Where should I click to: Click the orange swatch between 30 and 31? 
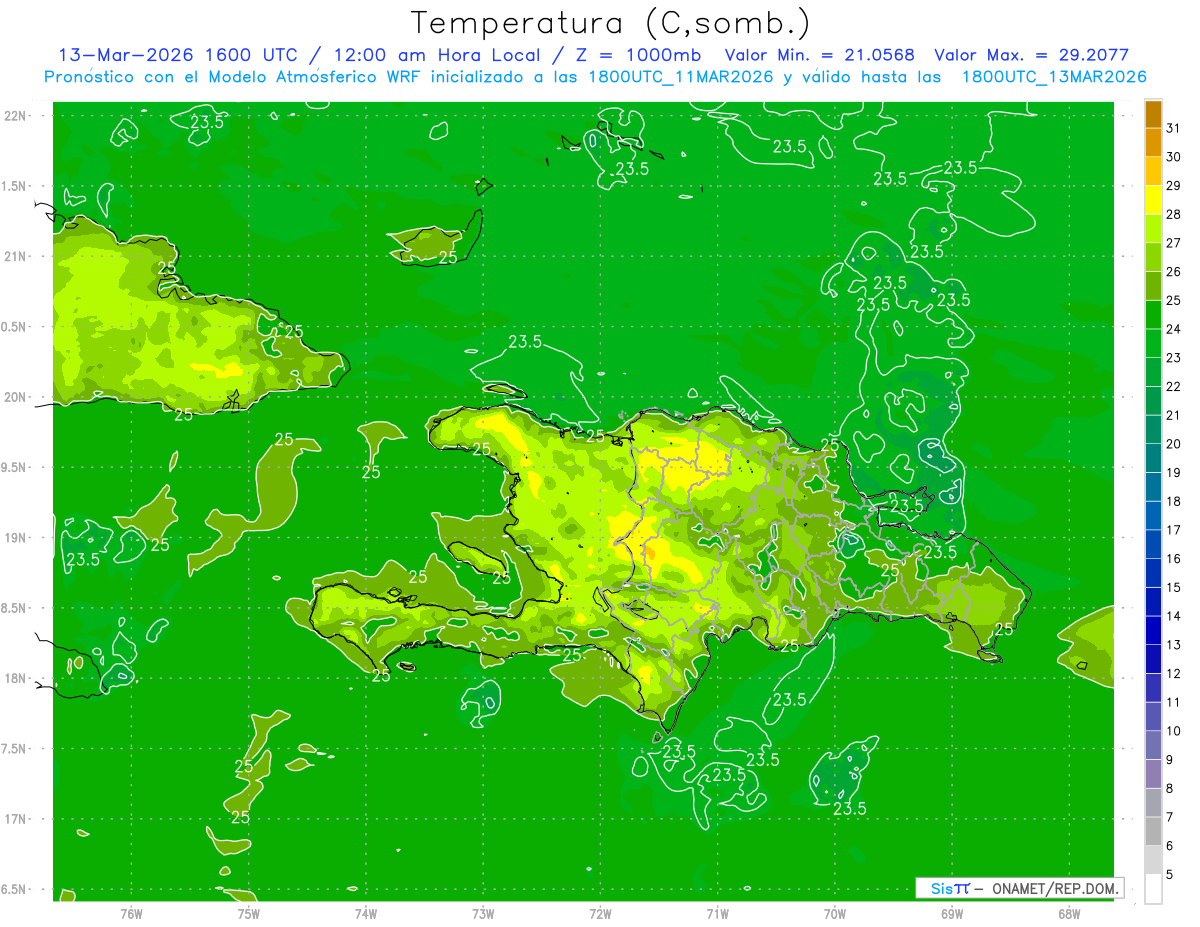coord(1154,142)
